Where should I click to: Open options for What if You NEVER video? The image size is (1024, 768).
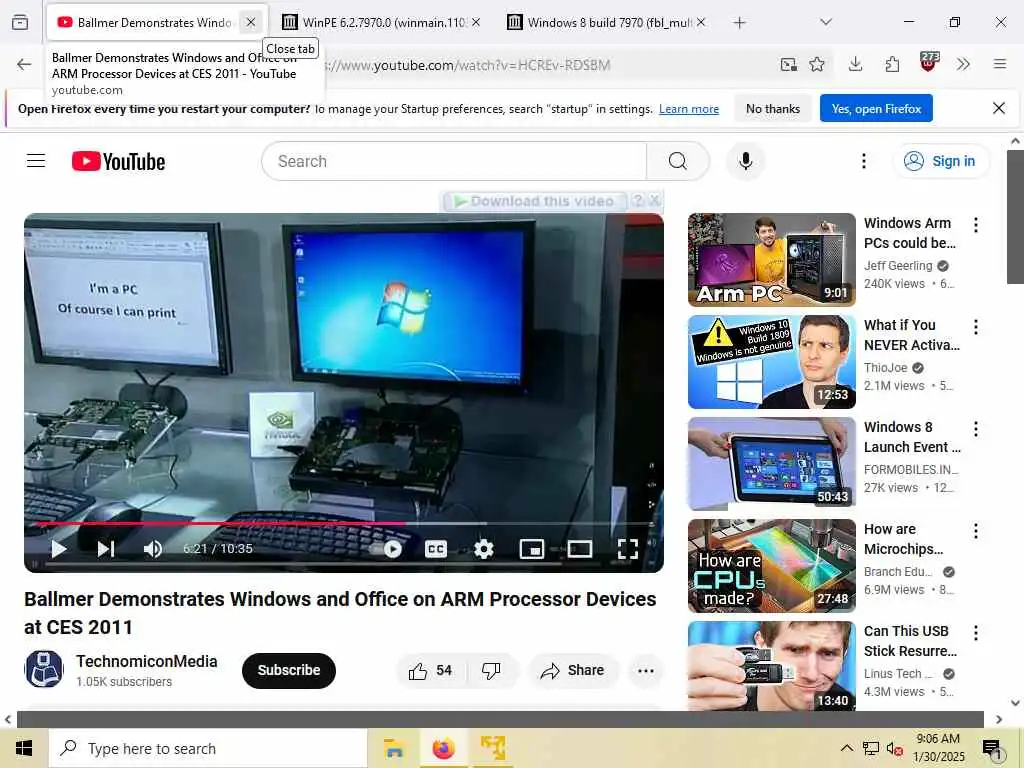976,327
